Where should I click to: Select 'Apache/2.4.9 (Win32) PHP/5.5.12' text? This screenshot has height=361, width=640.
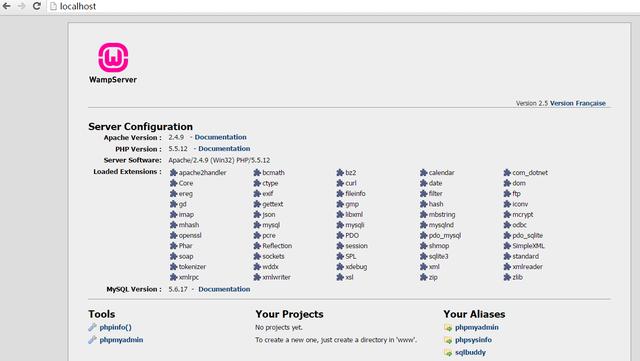219,160
